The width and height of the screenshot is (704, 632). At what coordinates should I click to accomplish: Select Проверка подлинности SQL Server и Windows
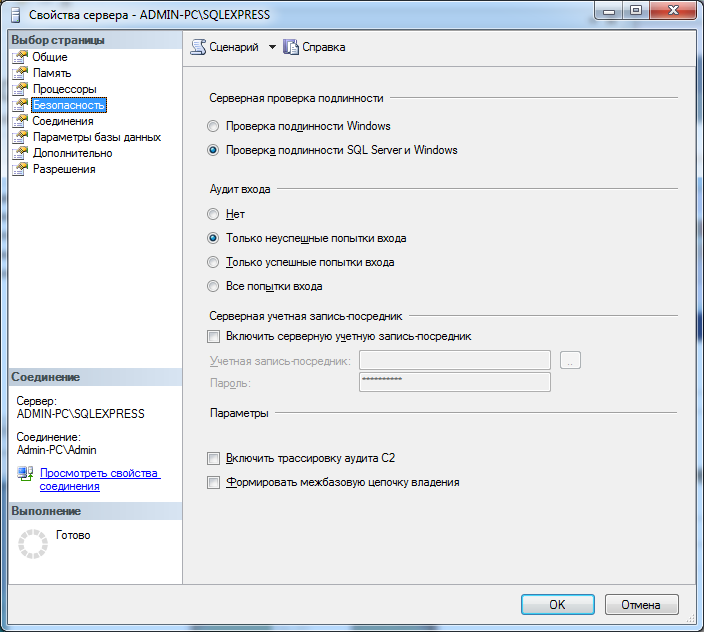[x=213, y=150]
